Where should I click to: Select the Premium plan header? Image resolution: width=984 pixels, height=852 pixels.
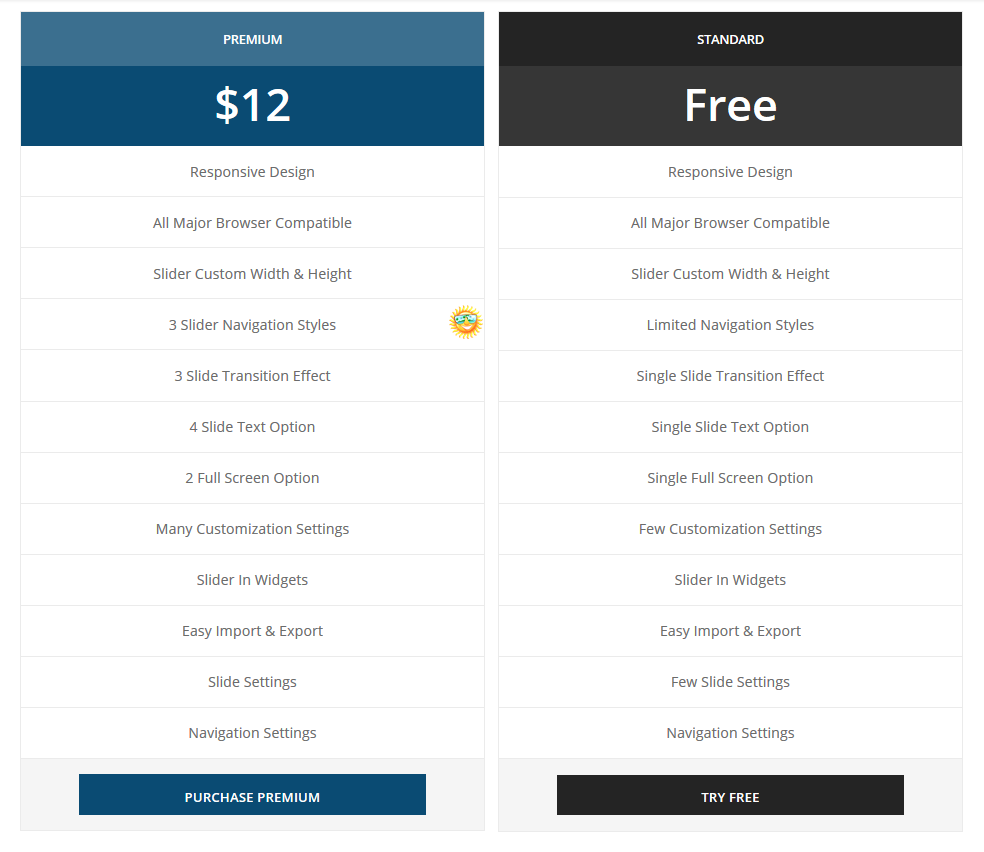[x=252, y=39]
